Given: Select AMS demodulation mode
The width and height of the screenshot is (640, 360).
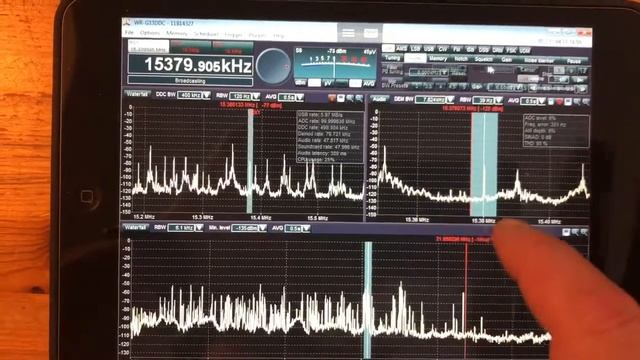Looking at the screenshot, I should pyautogui.click(x=402, y=49).
